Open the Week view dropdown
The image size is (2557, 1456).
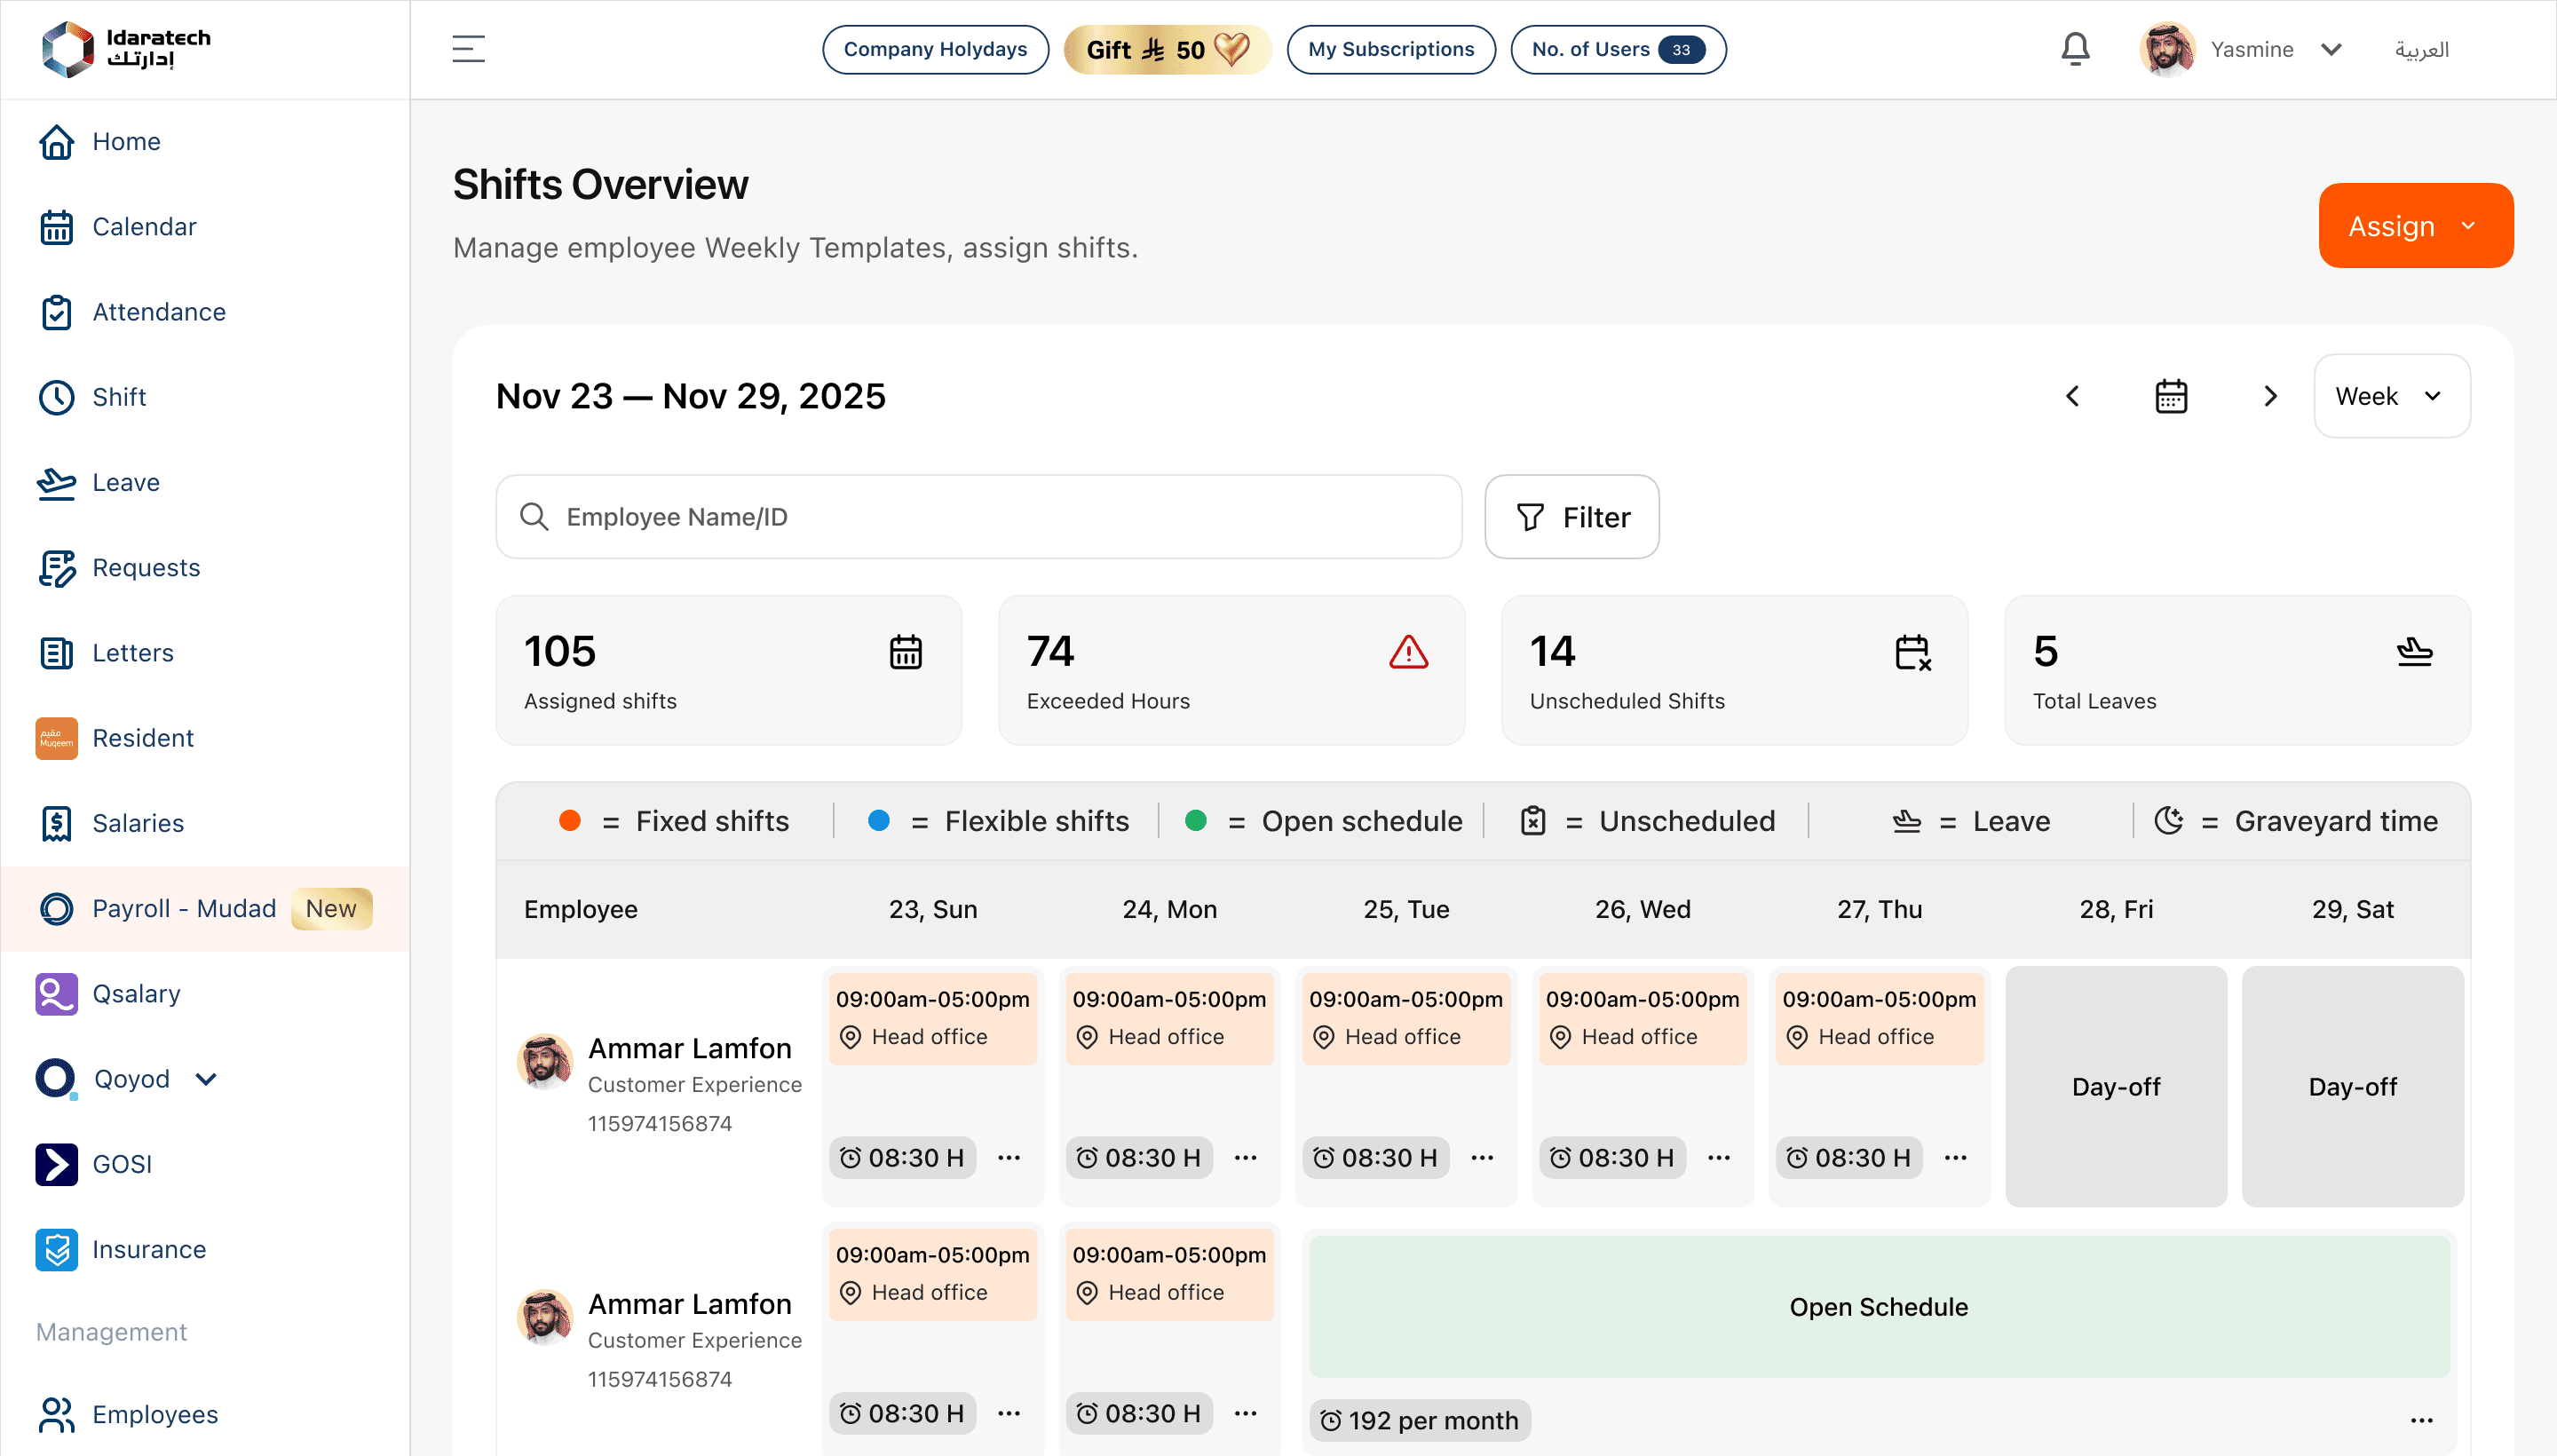(2390, 396)
